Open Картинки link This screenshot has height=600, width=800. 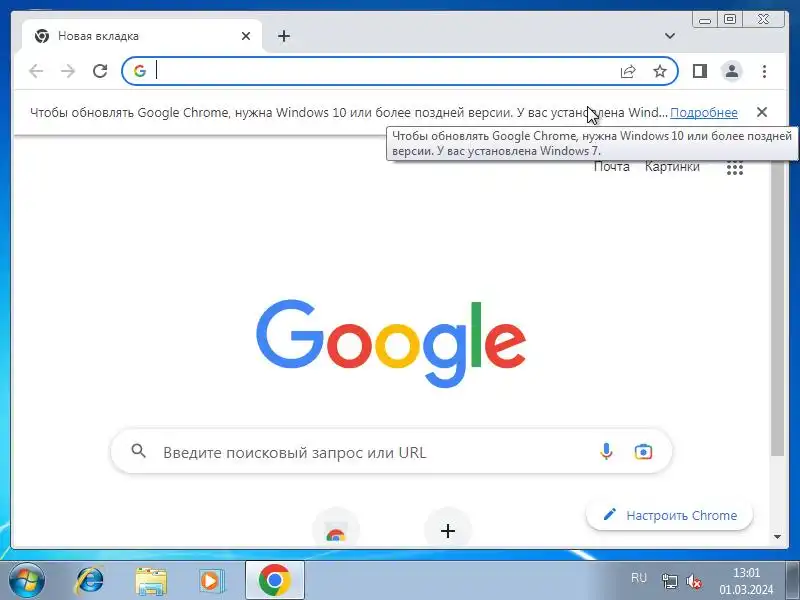(672, 167)
